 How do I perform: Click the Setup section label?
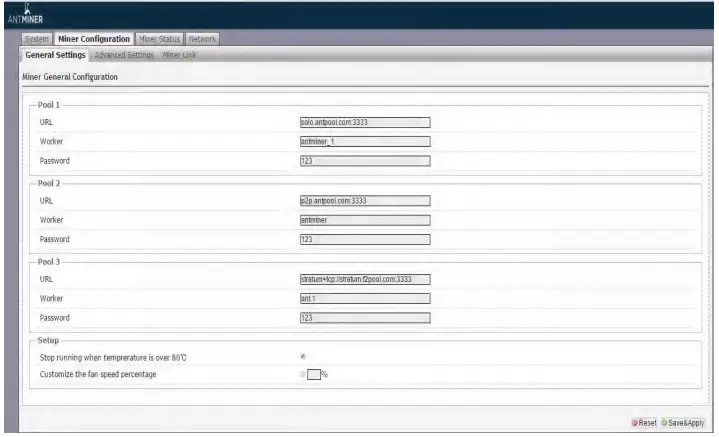coord(48,340)
